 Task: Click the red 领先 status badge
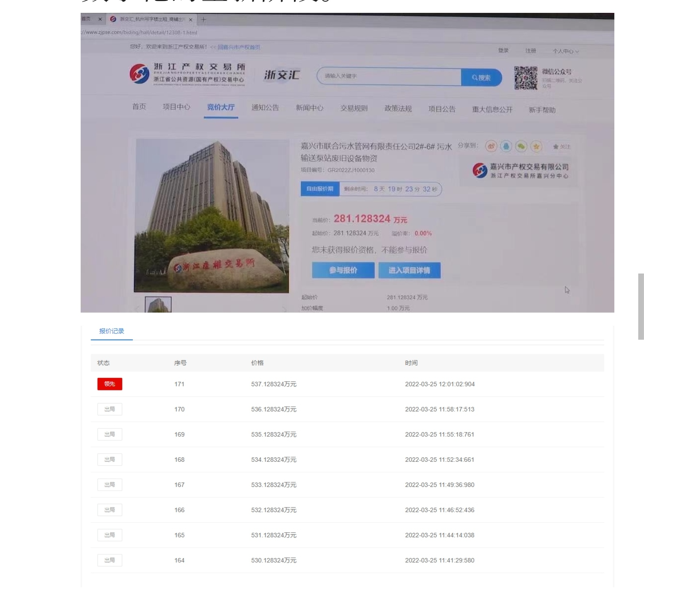point(110,384)
